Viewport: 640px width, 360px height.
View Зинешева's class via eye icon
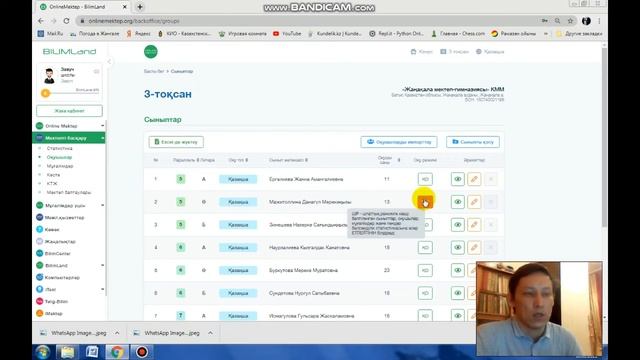[458, 225]
